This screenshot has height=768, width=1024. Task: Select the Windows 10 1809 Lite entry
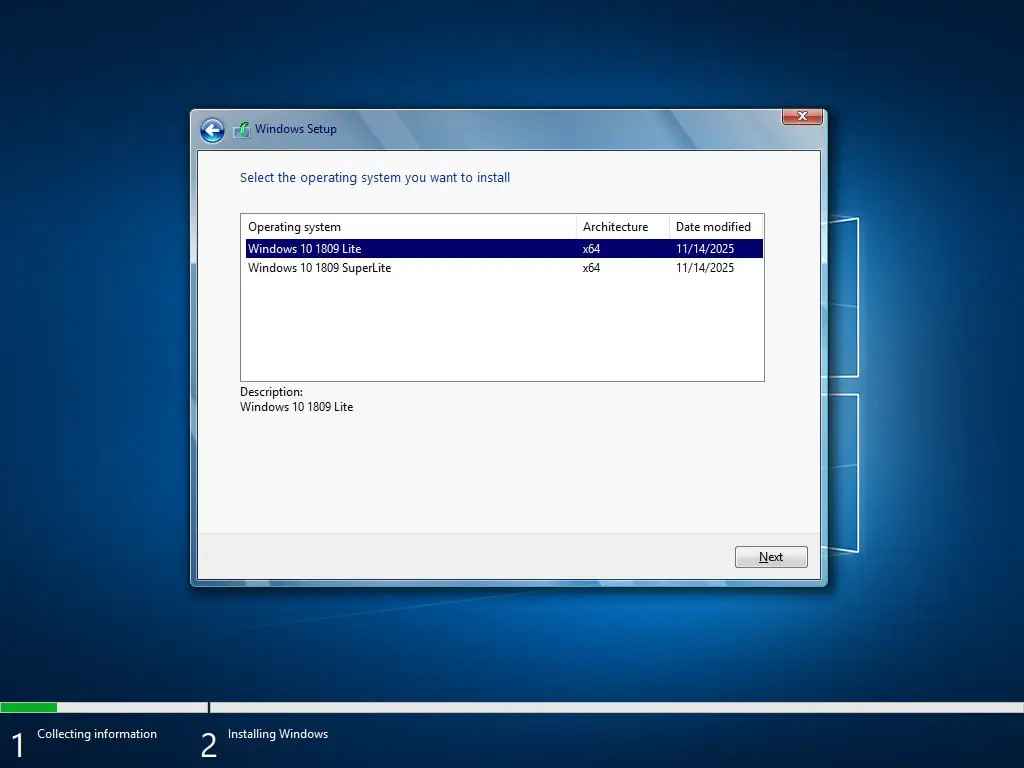(304, 249)
